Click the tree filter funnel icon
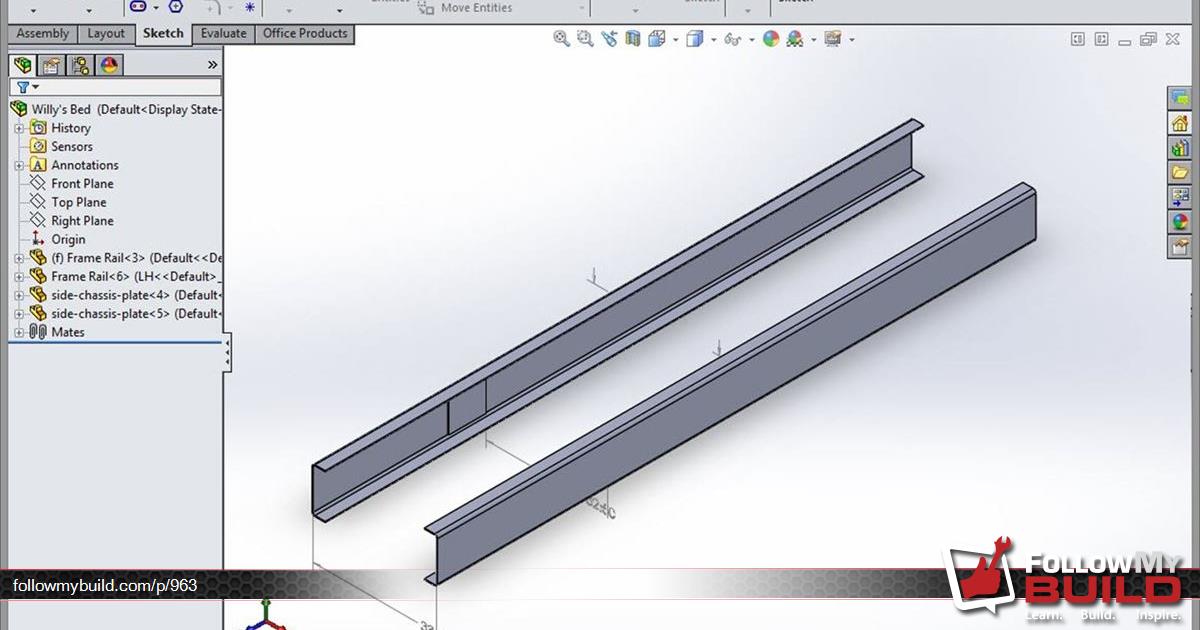The width and height of the screenshot is (1200, 630). 23,87
